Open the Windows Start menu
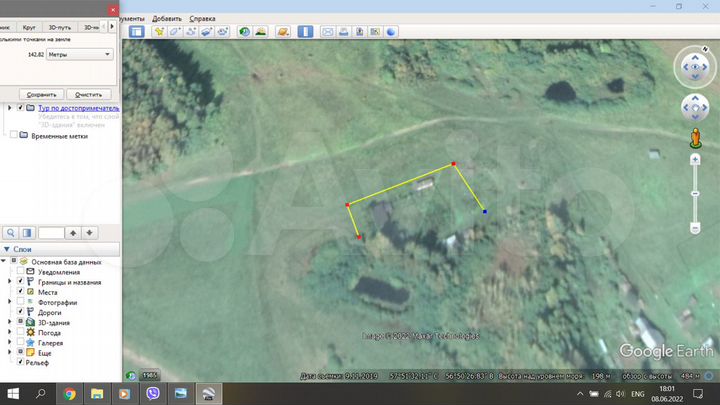The height and width of the screenshot is (405, 720). [13, 394]
